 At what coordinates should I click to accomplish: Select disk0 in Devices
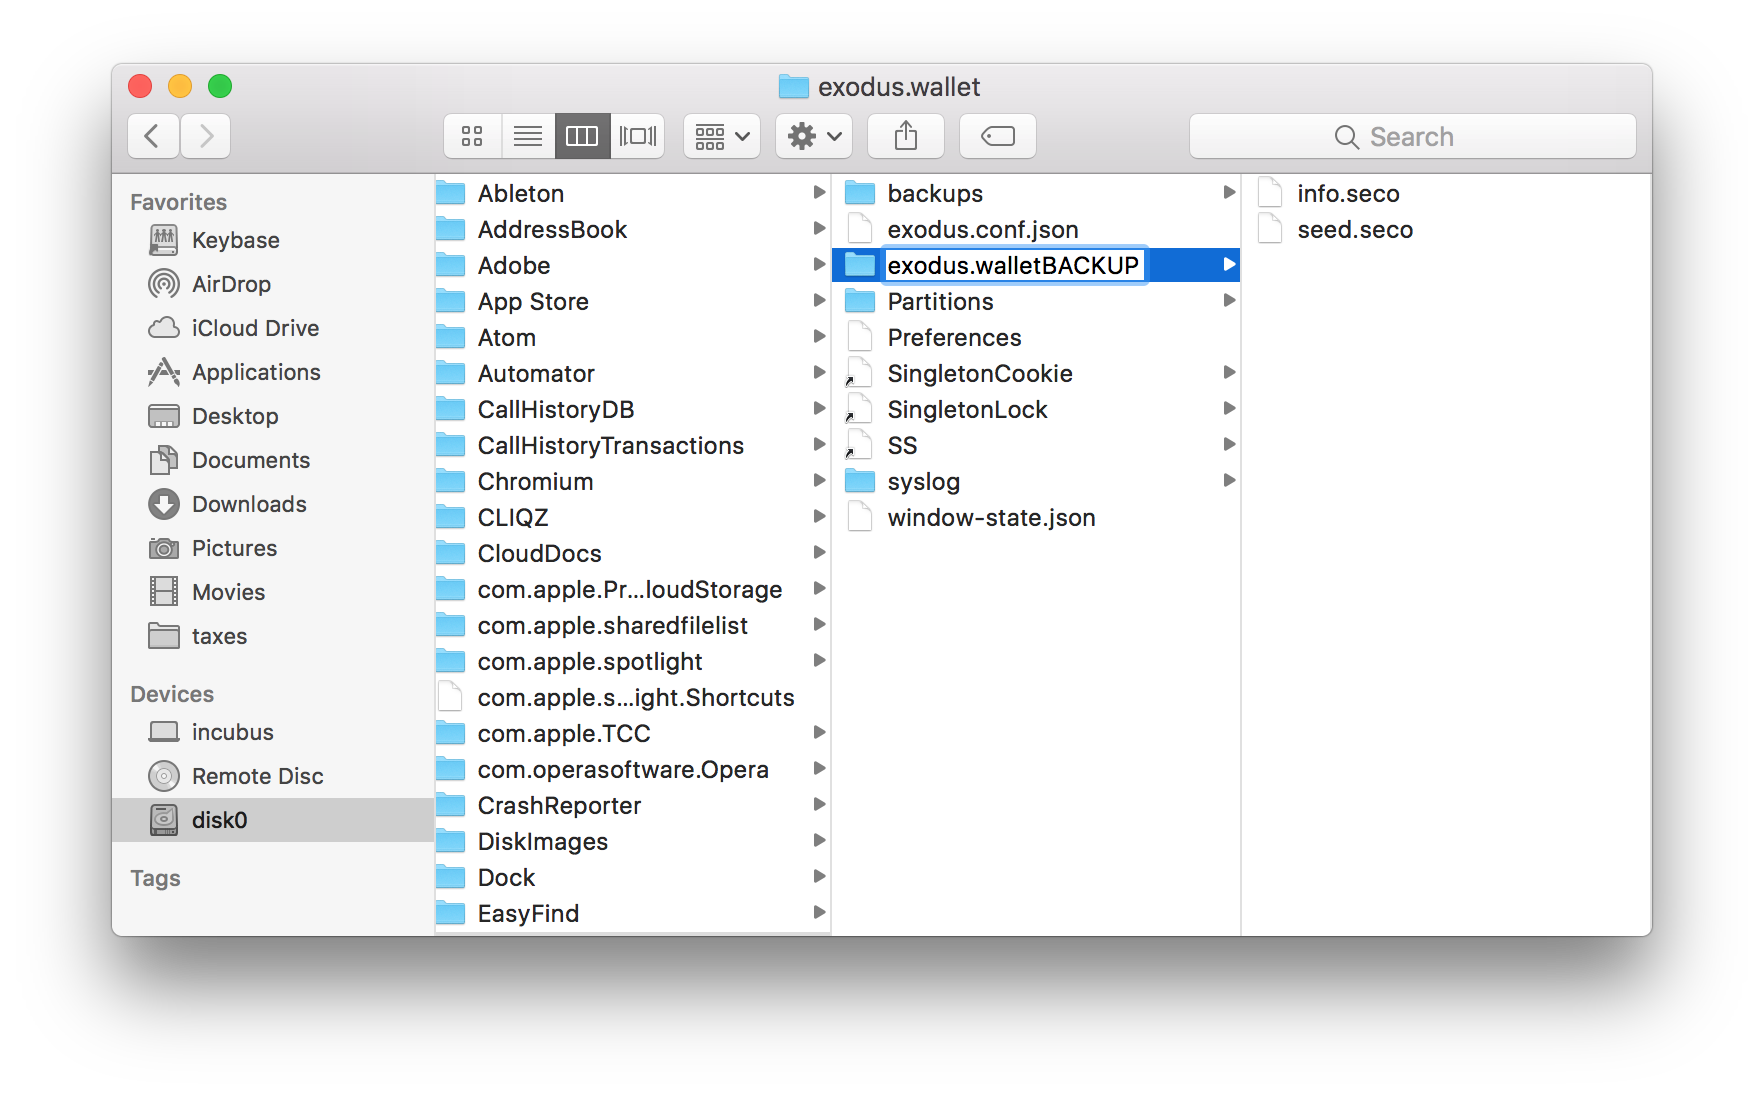(x=272, y=820)
